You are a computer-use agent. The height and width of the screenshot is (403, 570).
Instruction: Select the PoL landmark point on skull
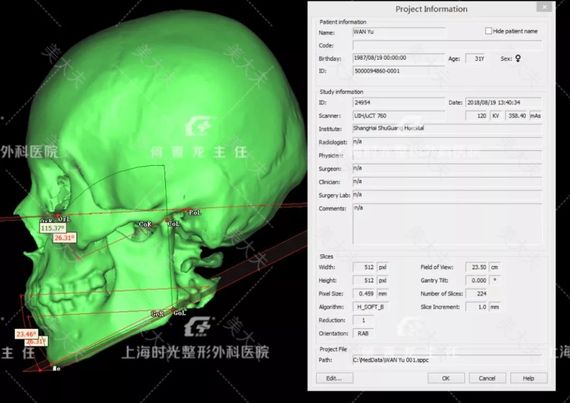point(192,211)
